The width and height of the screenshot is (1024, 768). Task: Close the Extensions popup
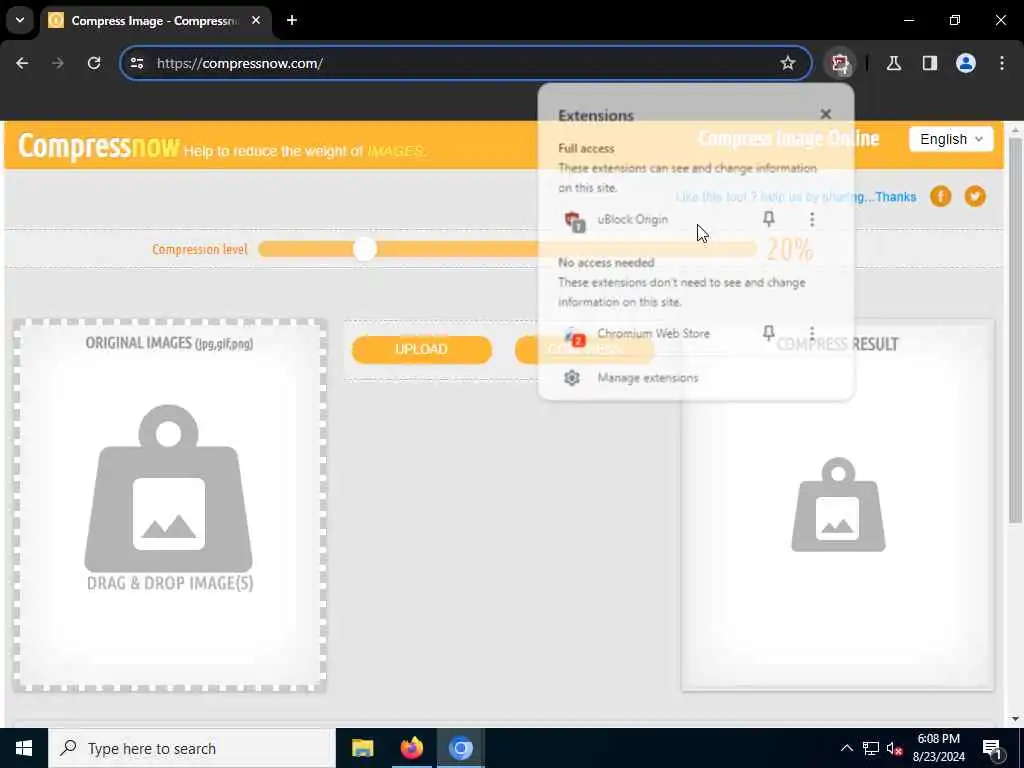(x=825, y=114)
